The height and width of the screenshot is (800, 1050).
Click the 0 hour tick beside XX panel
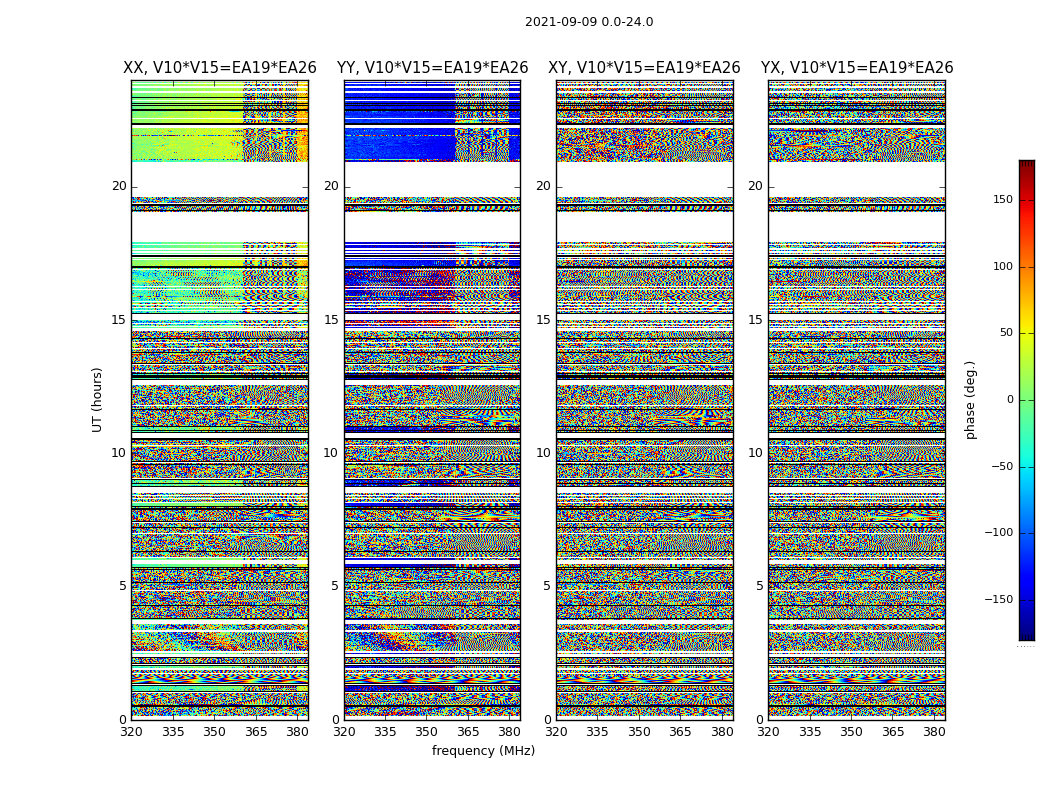[123, 720]
